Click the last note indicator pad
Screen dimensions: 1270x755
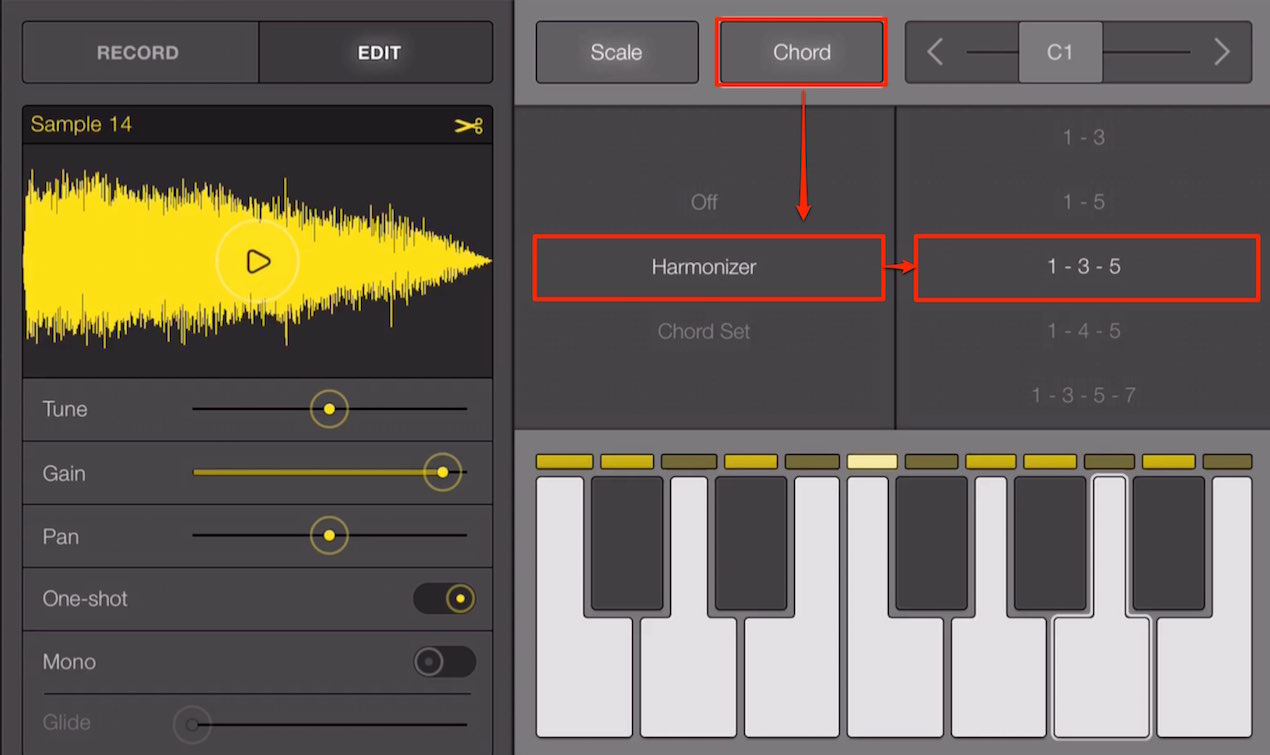(1227, 462)
